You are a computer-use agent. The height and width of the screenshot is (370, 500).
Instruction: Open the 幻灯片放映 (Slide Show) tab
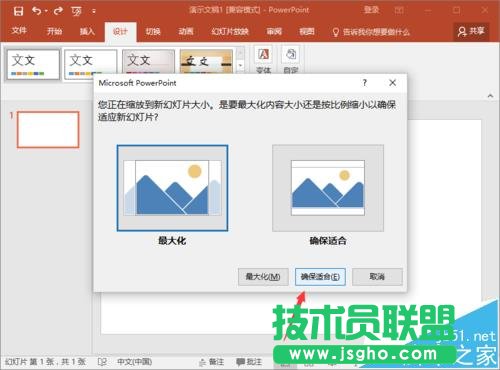230,31
